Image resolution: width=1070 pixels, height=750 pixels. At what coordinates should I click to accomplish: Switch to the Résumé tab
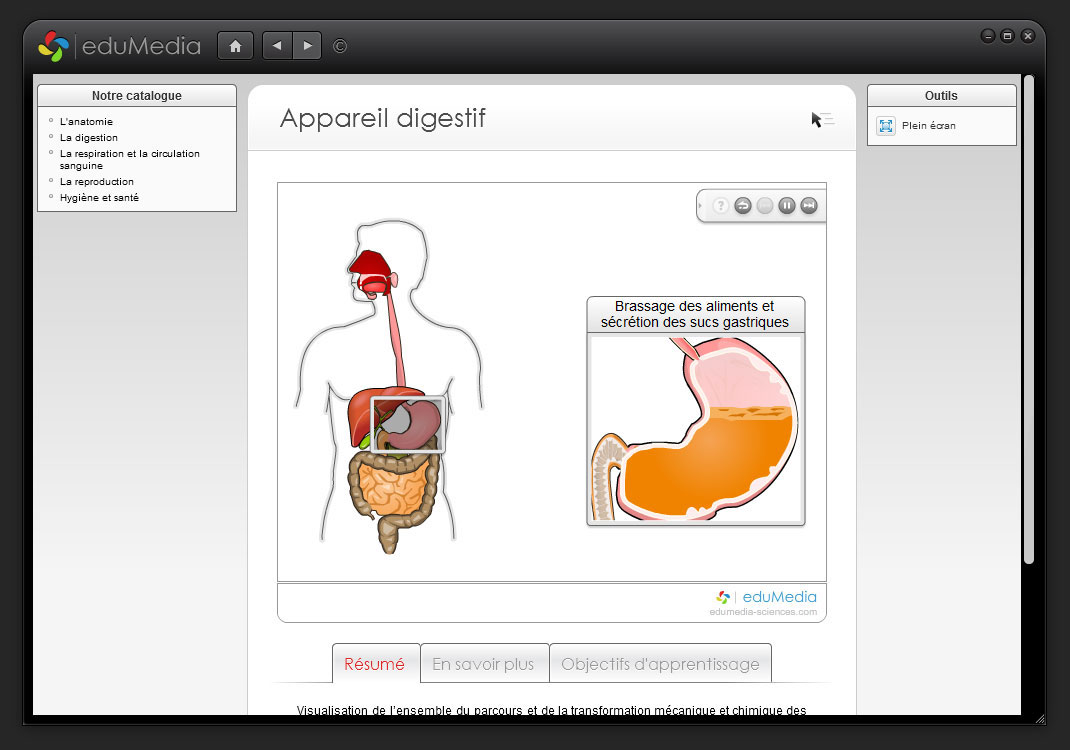pos(375,664)
